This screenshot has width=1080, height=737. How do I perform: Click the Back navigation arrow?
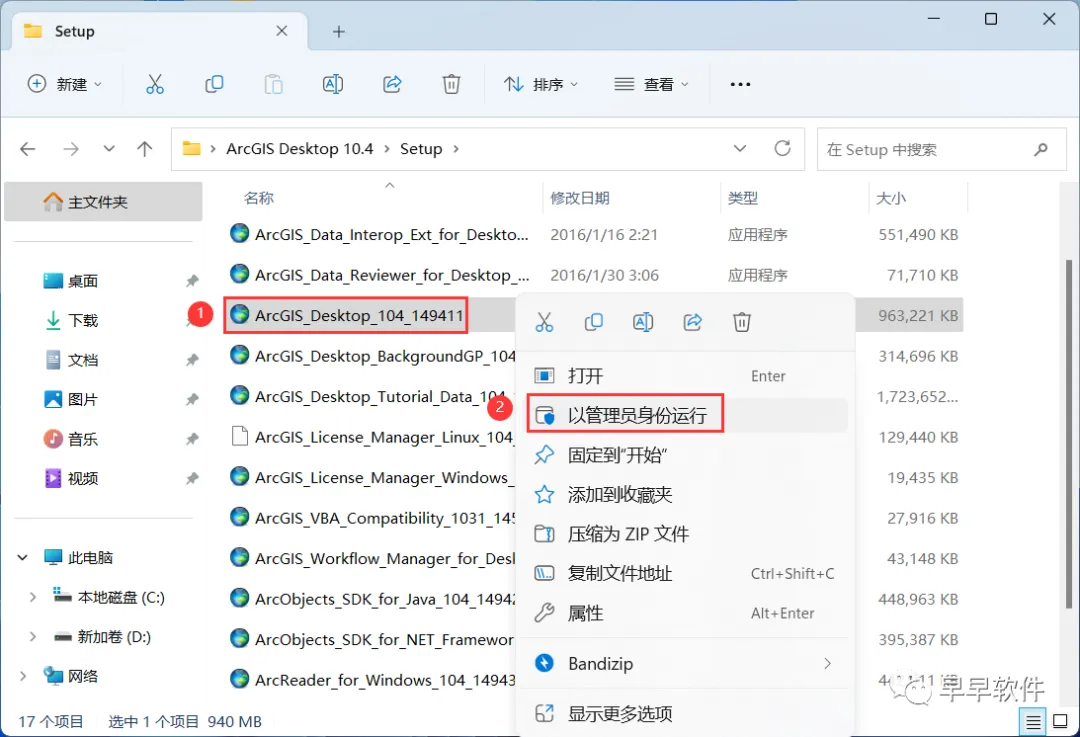point(28,149)
